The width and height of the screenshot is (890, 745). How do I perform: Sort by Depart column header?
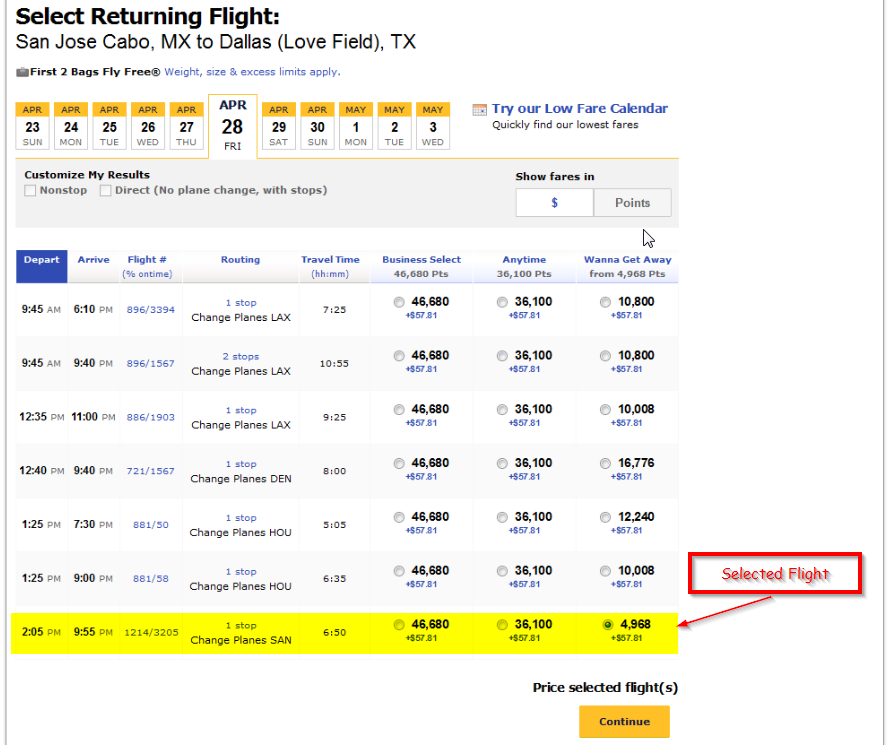(41, 266)
